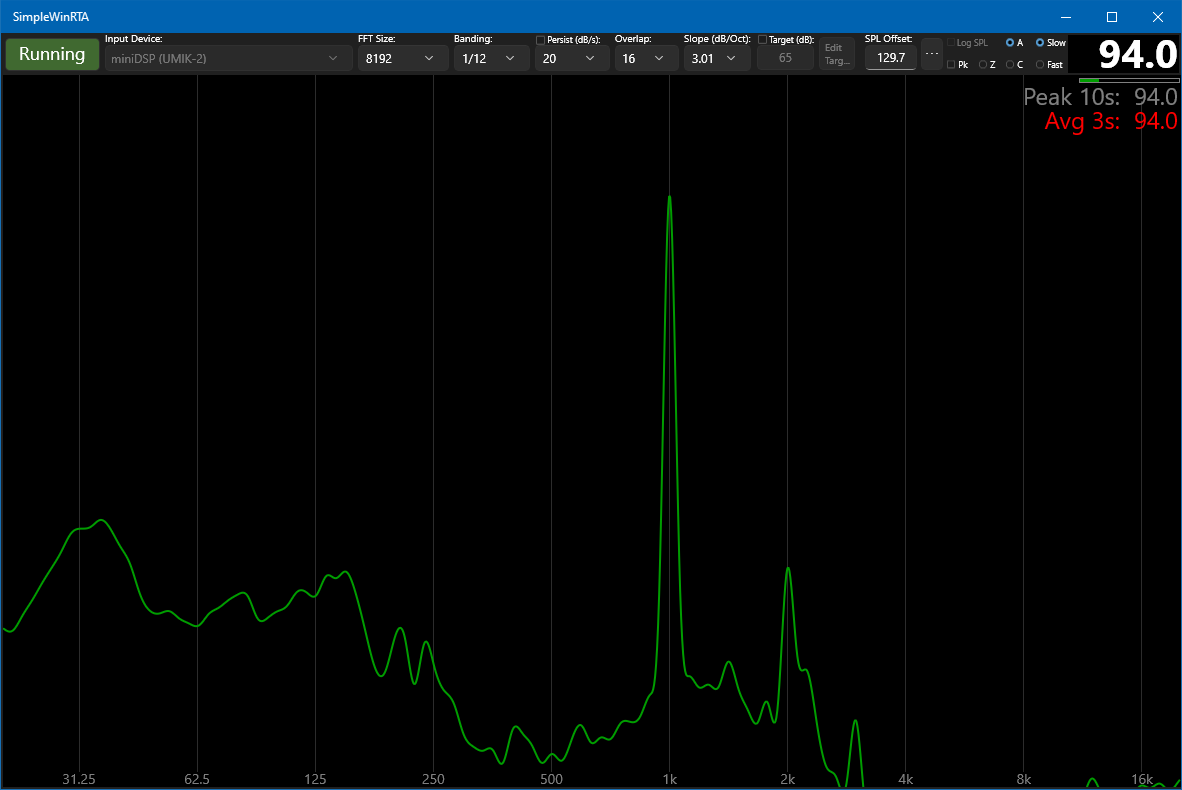Click the Peak 10s readout

tap(1100, 96)
